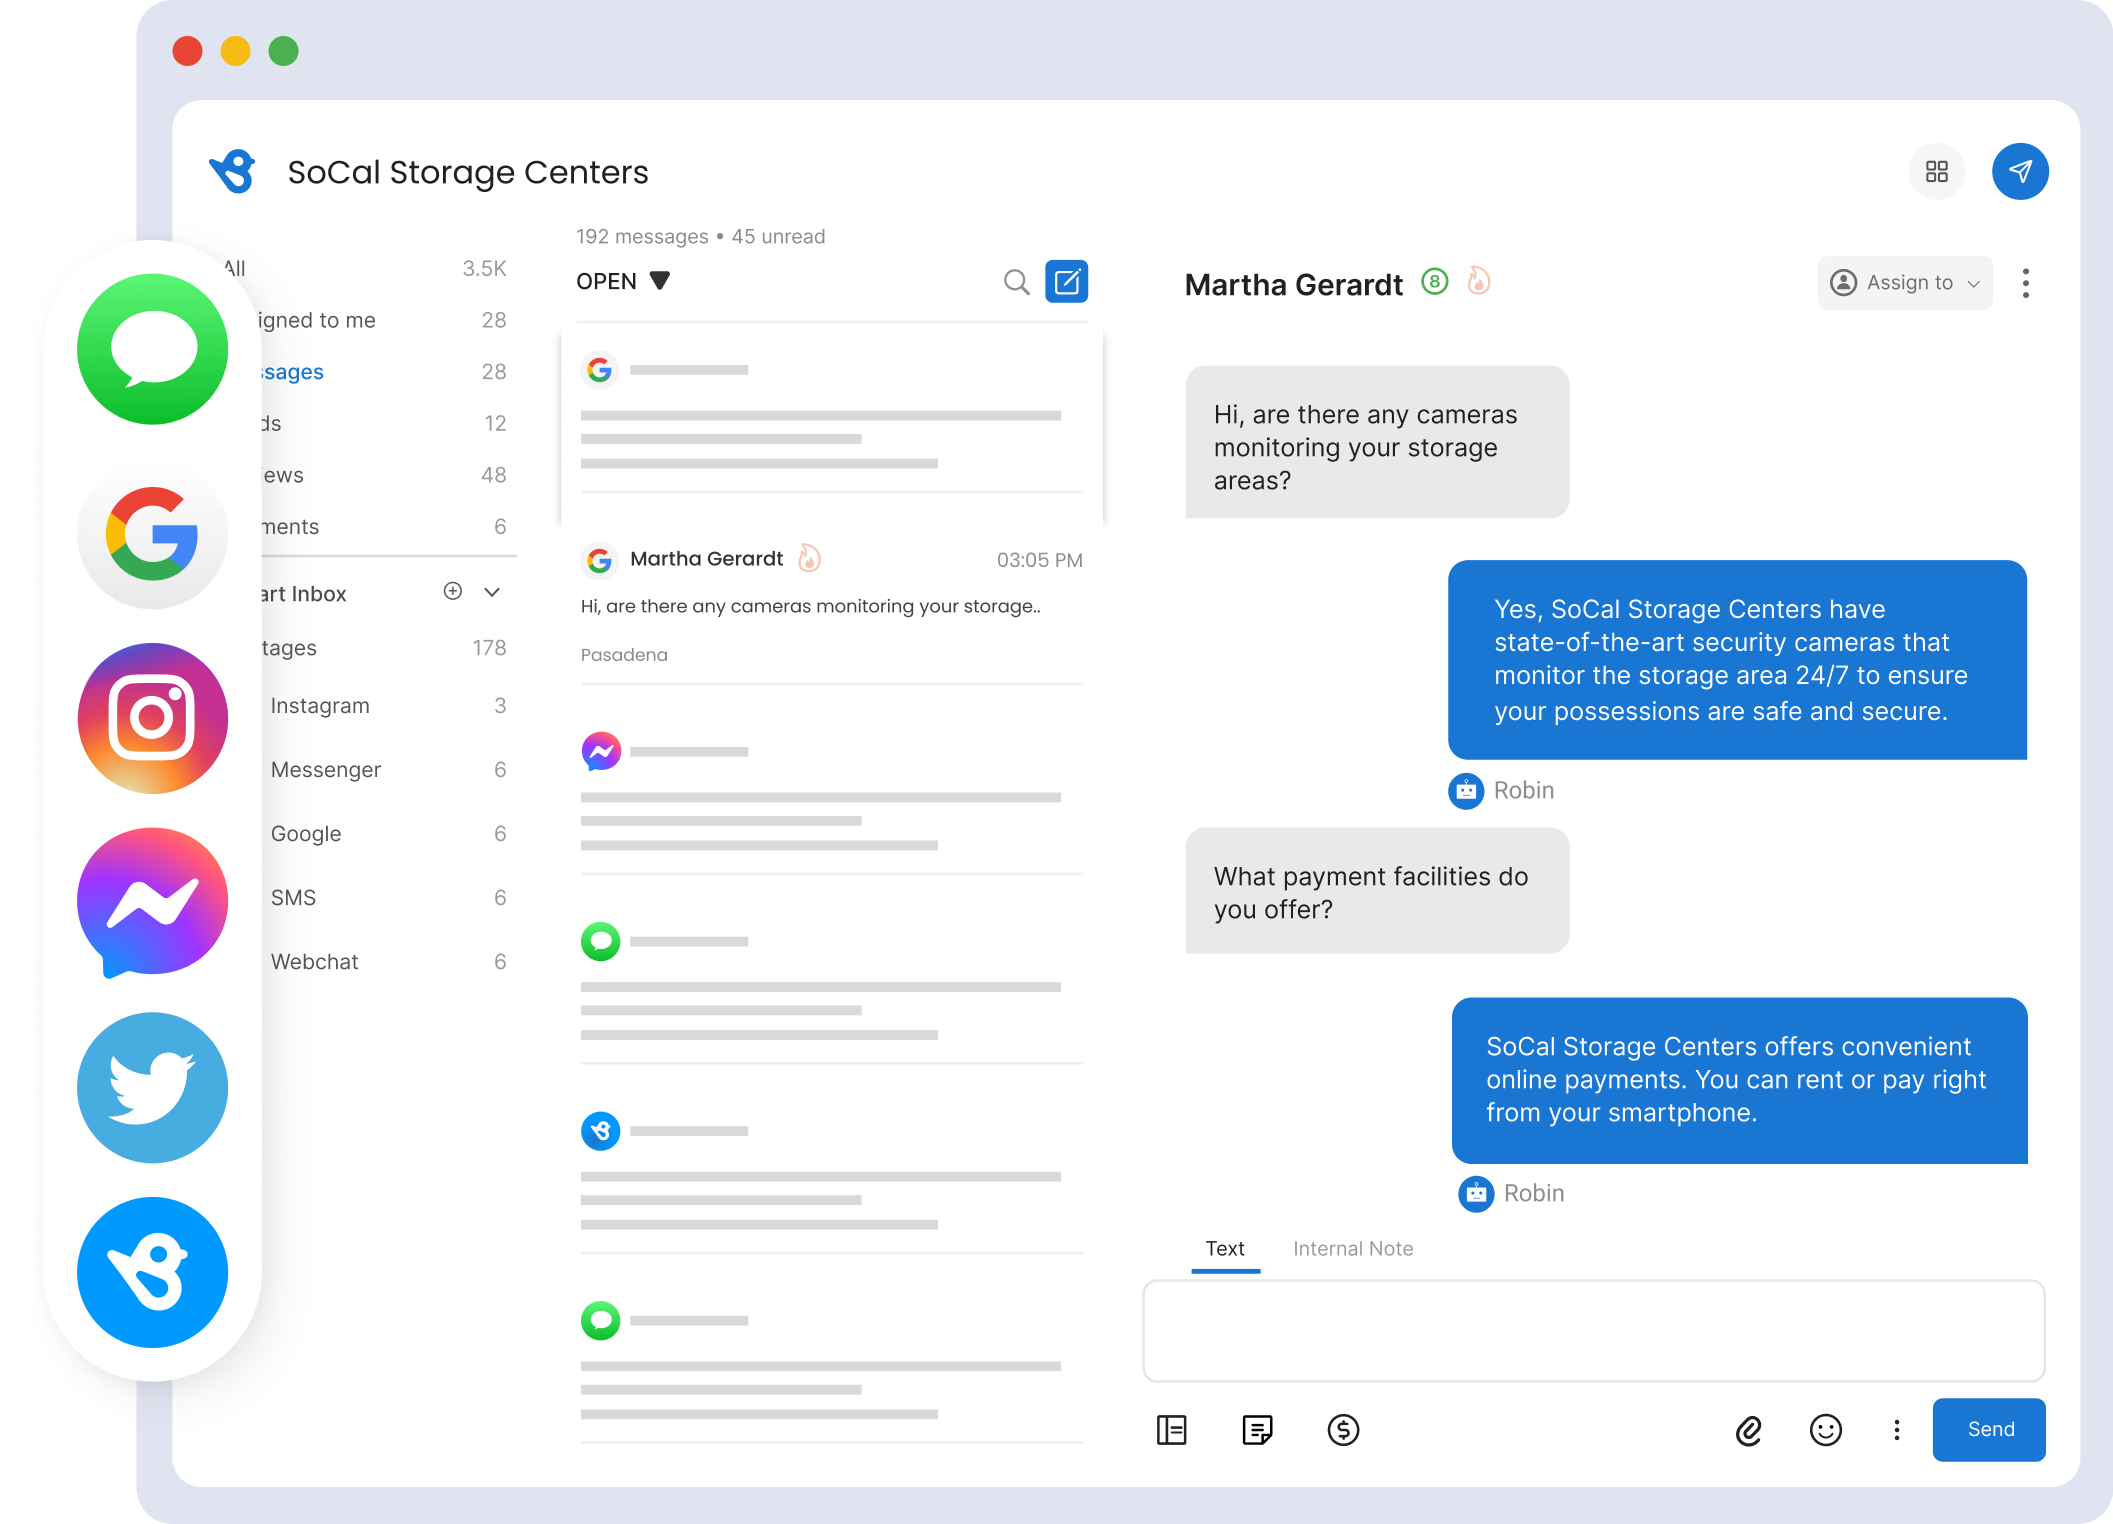Image resolution: width=2113 pixels, height=1524 pixels.
Task: Open the Assign to dropdown
Action: pos(1903,283)
